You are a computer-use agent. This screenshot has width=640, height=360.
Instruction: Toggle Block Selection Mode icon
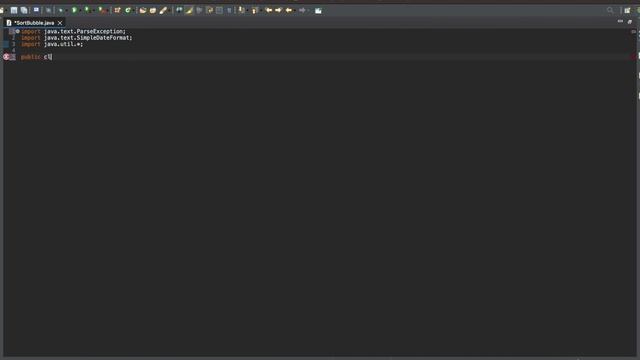point(219,10)
